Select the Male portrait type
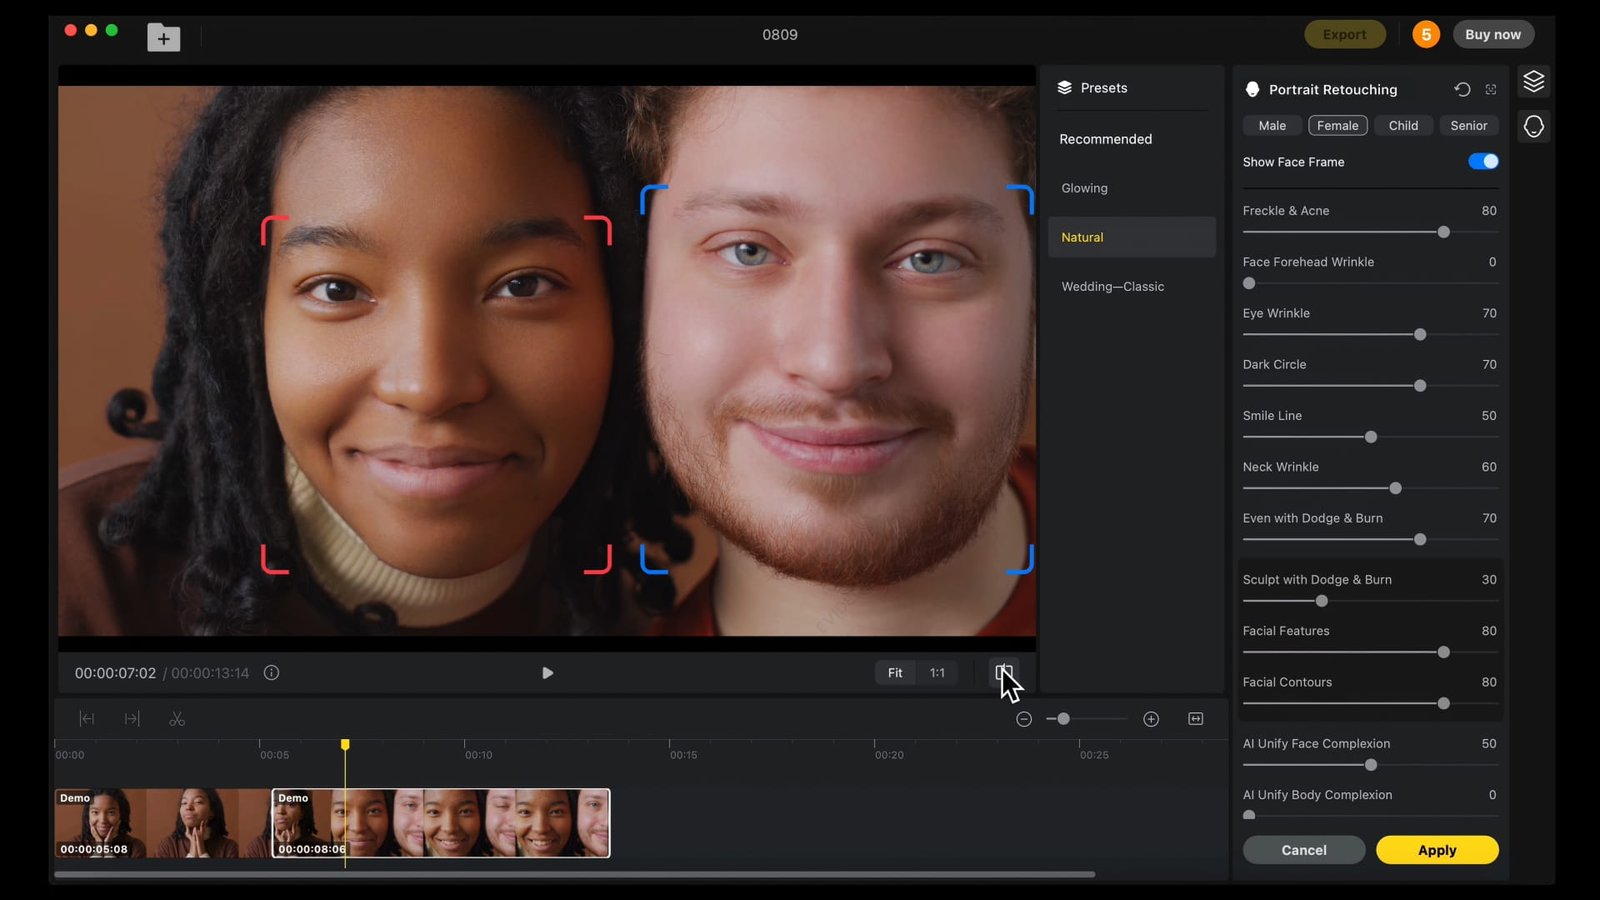 click(x=1272, y=126)
